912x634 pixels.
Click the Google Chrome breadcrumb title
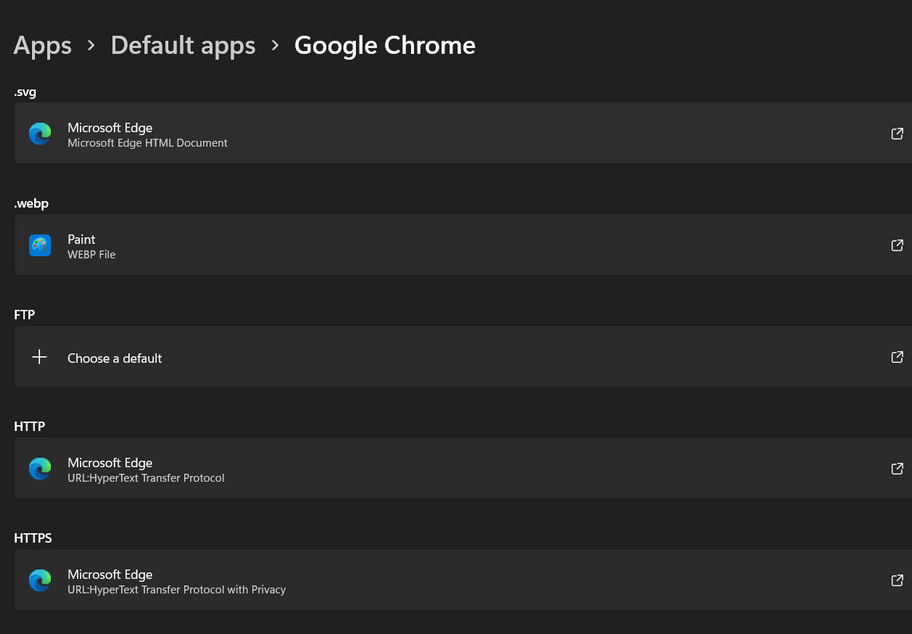click(x=385, y=46)
